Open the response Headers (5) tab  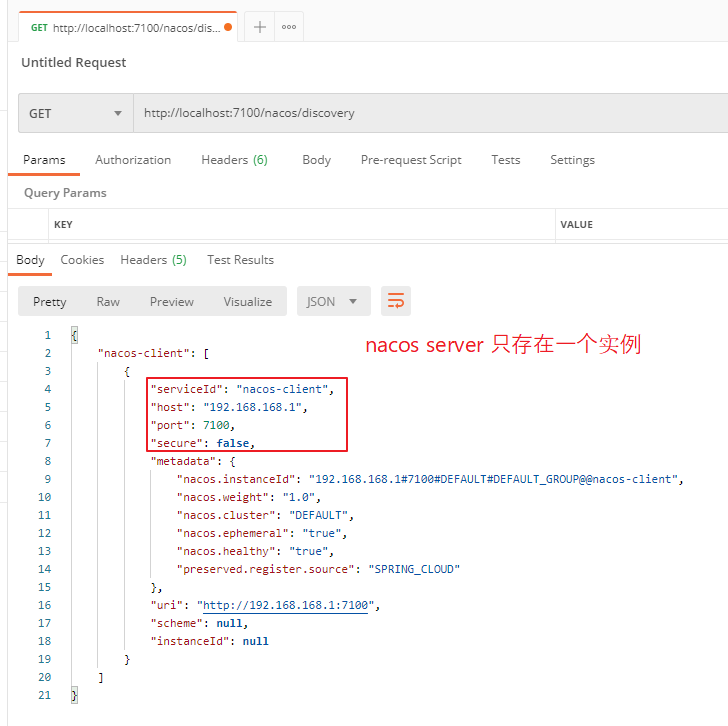(x=153, y=260)
